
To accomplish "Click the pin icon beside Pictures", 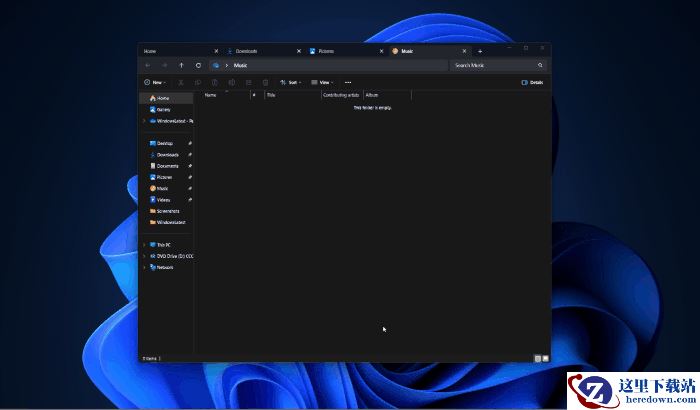I will coord(190,177).
